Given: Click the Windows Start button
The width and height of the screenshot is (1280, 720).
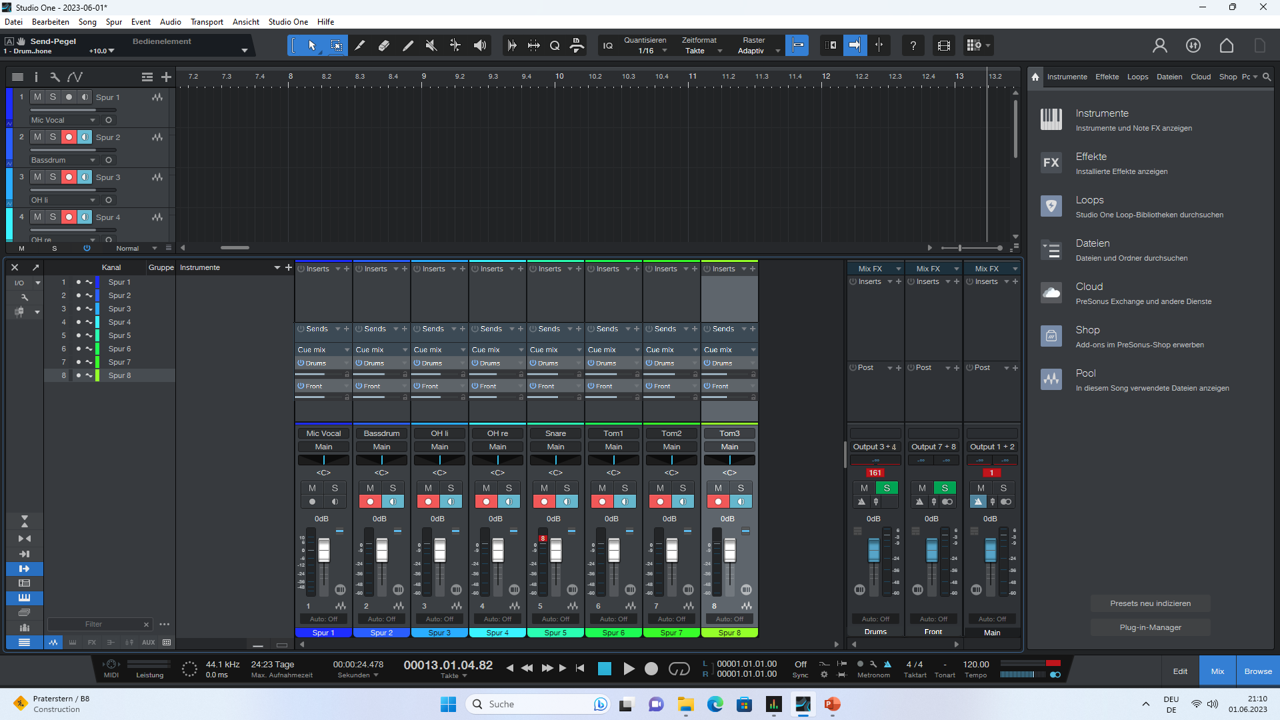Looking at the screenshot, I should click(x=448, y=704).
